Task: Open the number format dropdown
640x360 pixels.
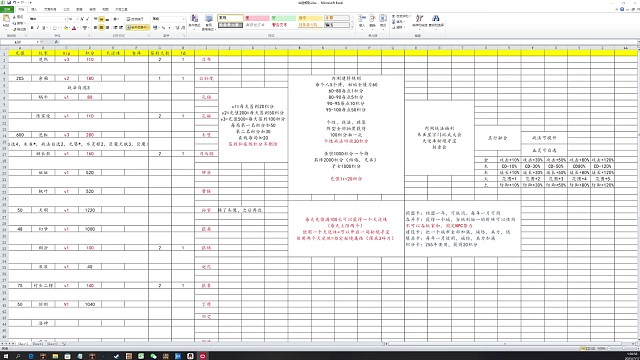Action: (x=184, y=19)
